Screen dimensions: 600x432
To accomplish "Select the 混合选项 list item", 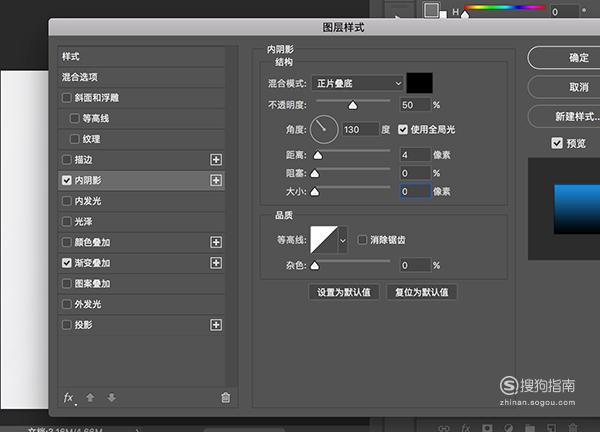I will point(141,77).
